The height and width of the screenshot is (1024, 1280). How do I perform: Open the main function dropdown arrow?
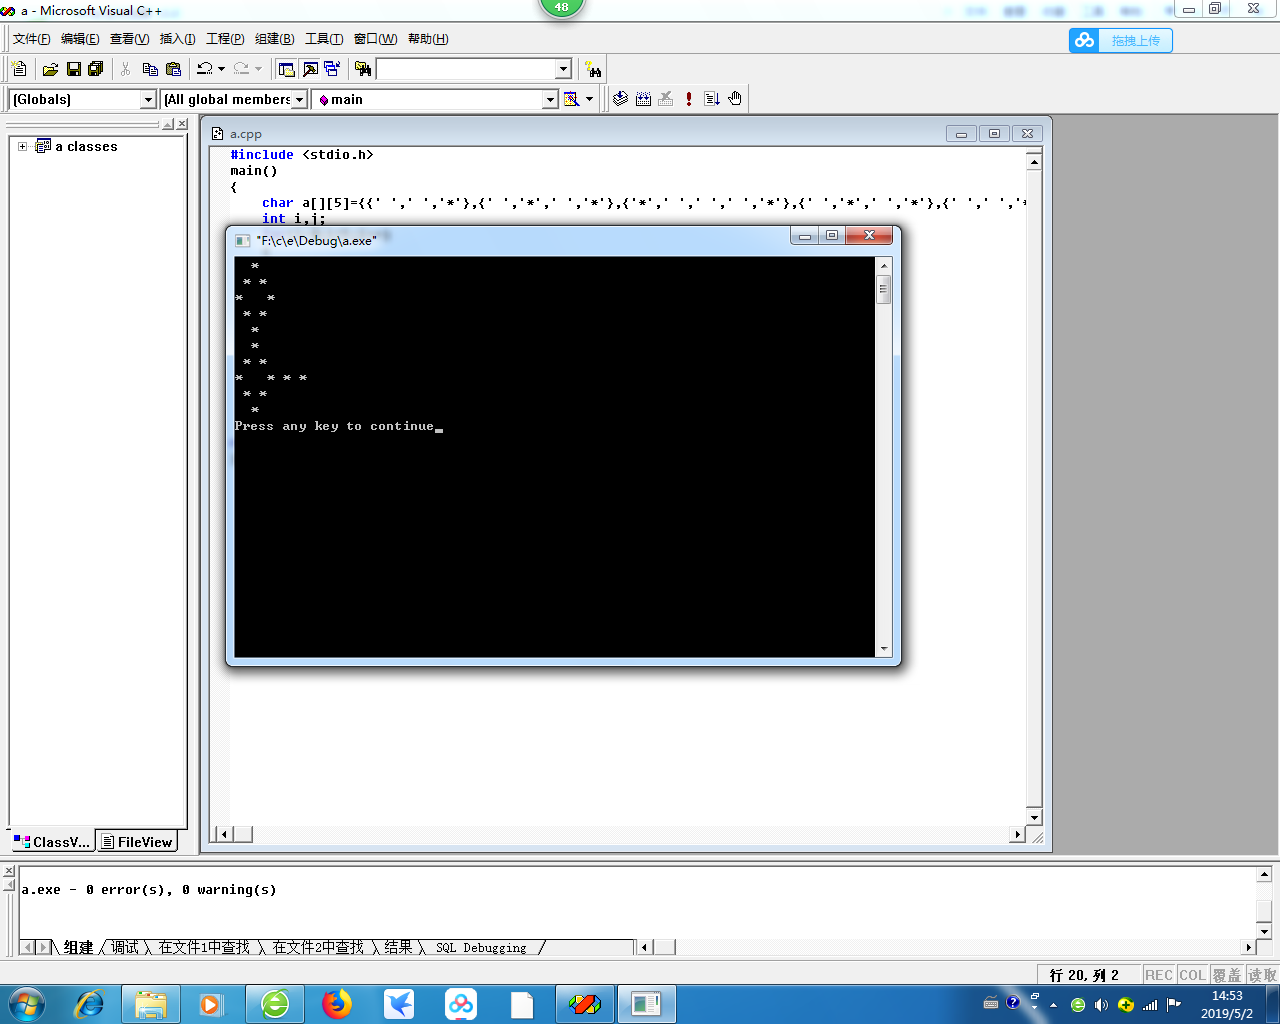549,99
